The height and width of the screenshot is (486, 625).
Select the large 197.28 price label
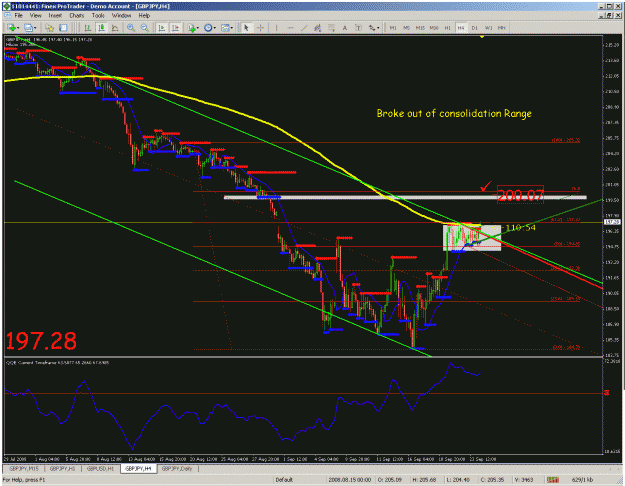(x=41, y=341)
